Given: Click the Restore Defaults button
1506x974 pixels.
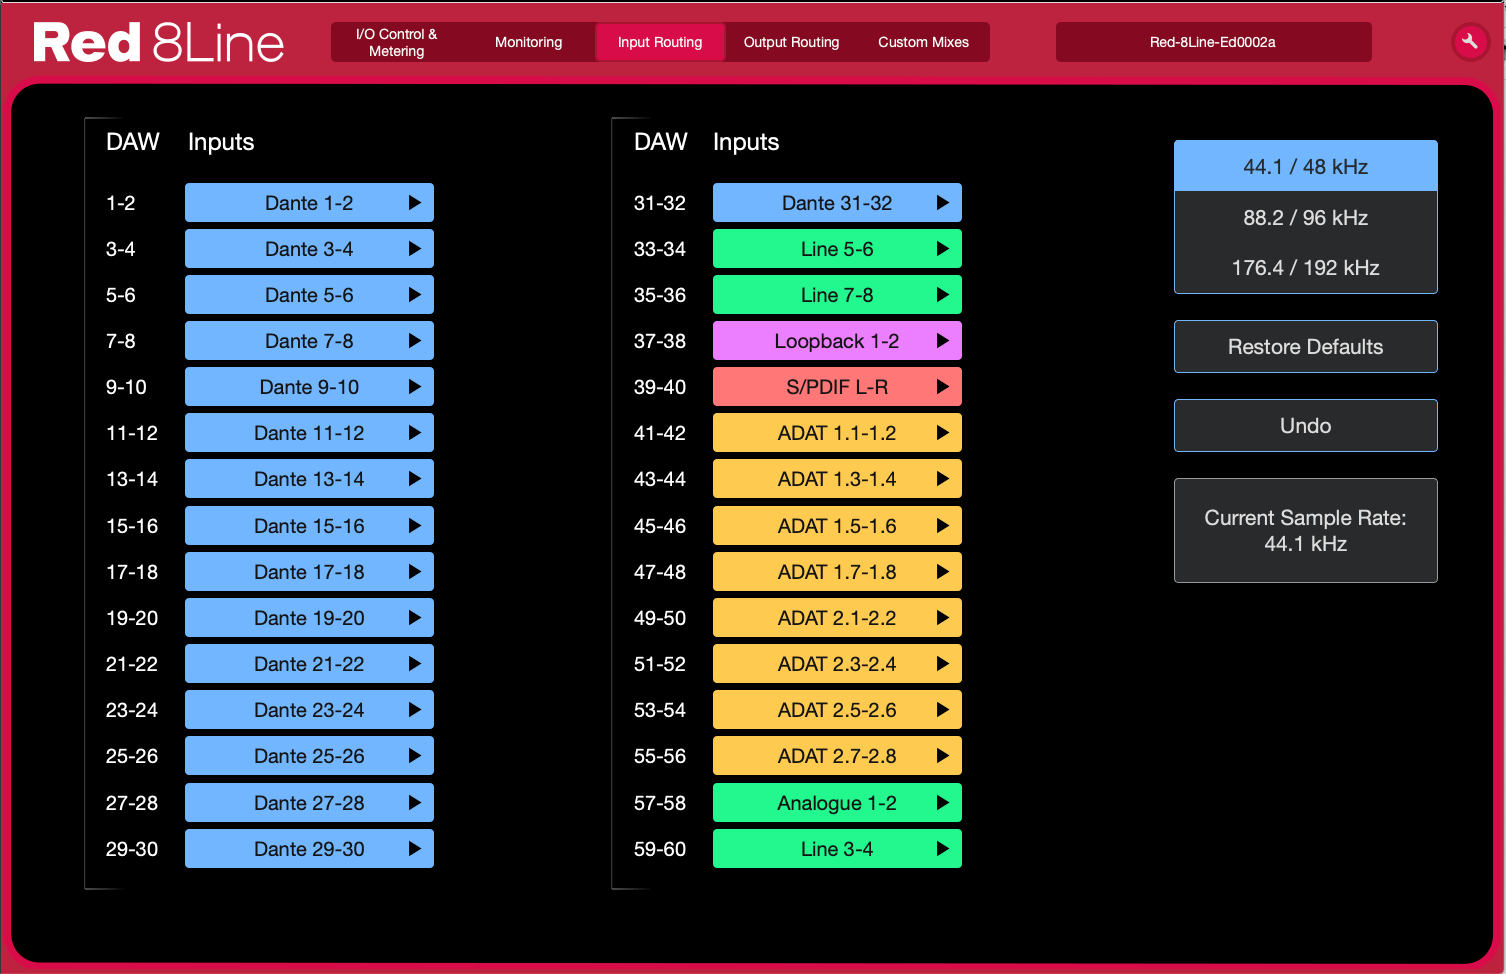Looking at the screenshot, I should click(1305, 347).
